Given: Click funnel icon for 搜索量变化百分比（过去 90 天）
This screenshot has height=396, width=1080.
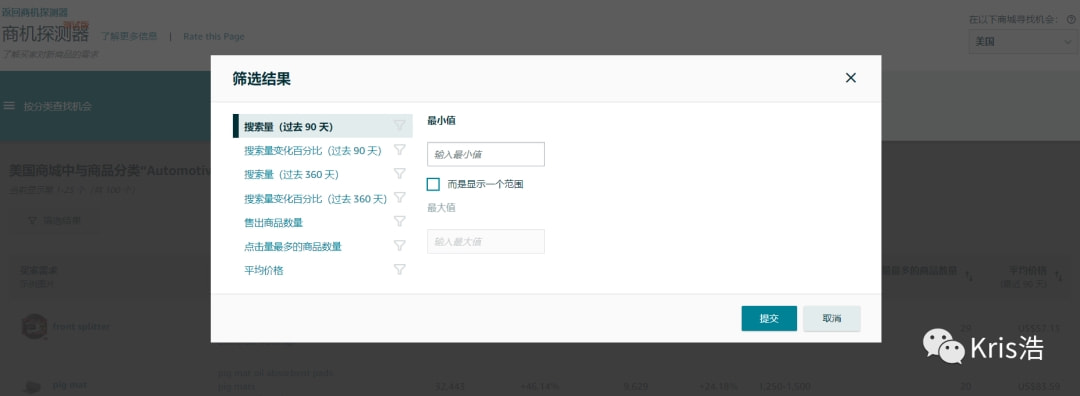Looking at the screenshot, I should coord(399,149).
